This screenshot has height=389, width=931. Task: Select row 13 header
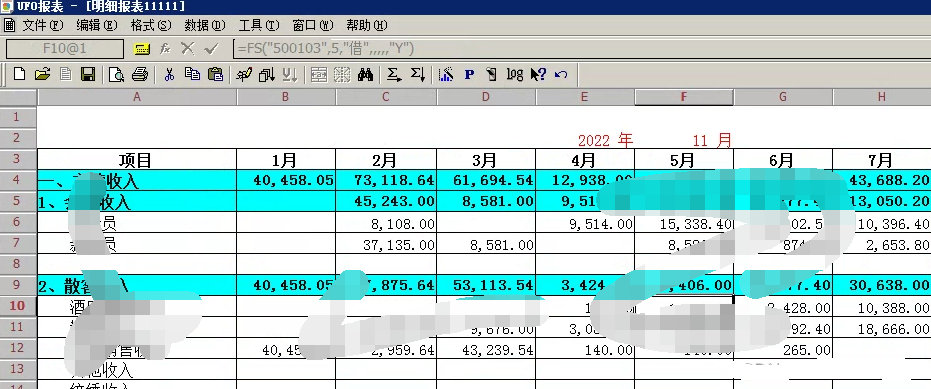point(18,368)
